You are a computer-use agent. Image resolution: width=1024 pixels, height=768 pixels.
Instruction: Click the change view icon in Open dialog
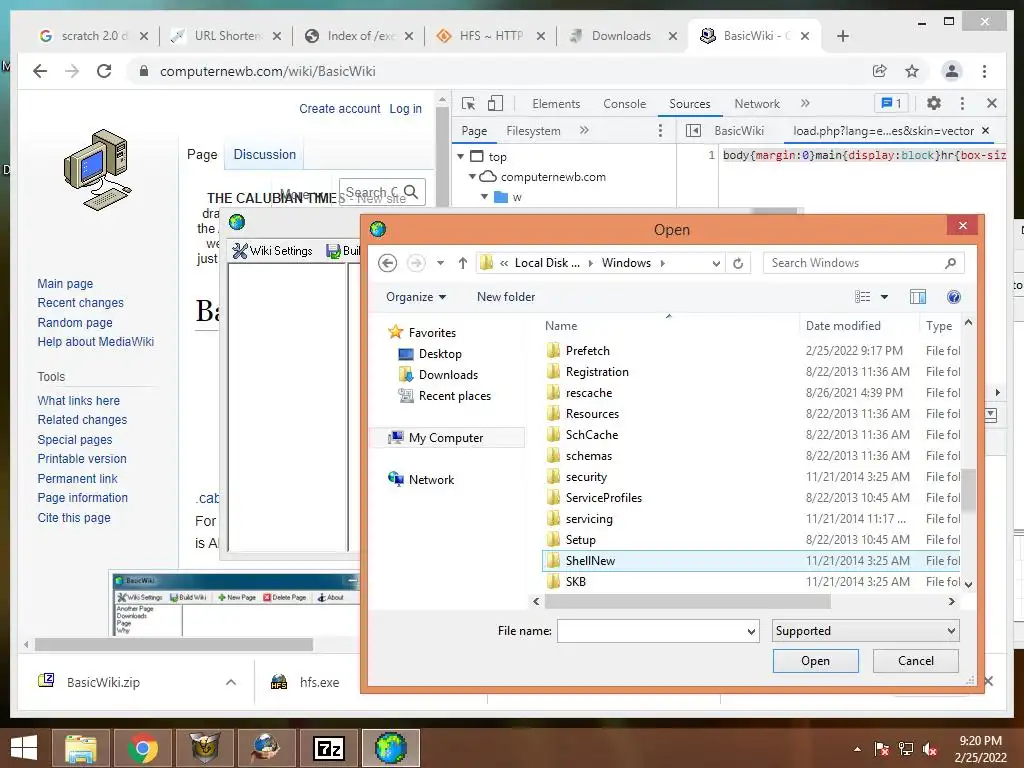click(862, 297)
